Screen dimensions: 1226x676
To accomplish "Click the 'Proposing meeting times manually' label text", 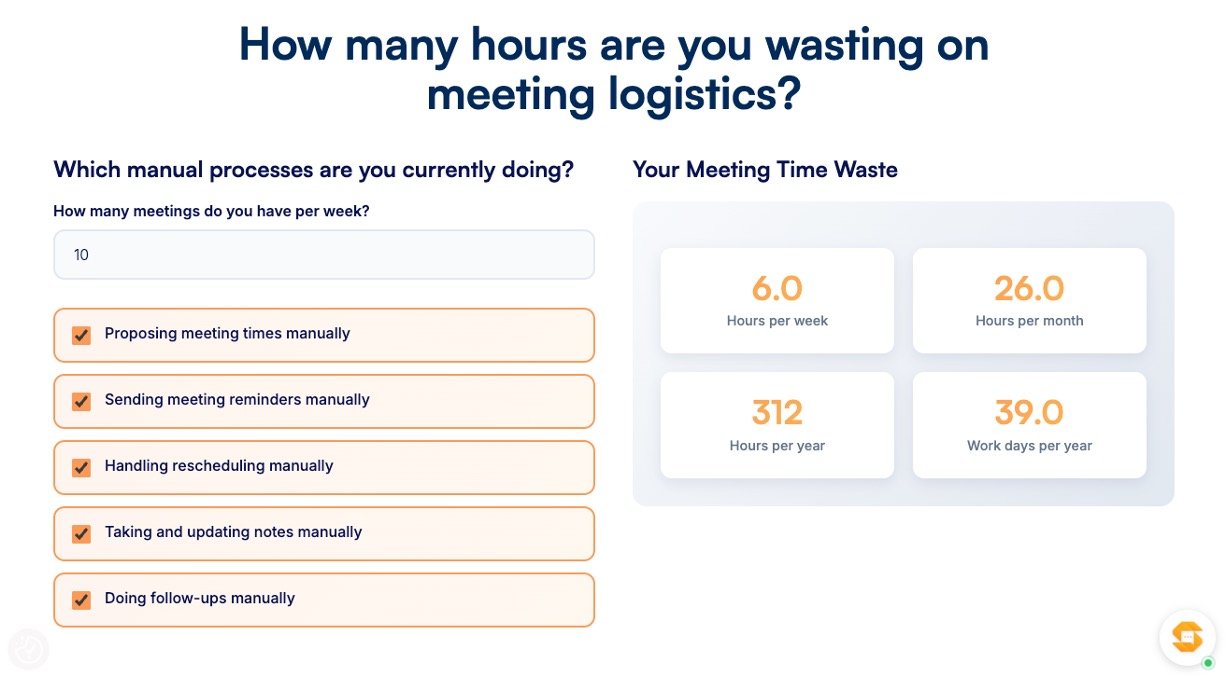I will pyautogui.click(x=227, y=334).
